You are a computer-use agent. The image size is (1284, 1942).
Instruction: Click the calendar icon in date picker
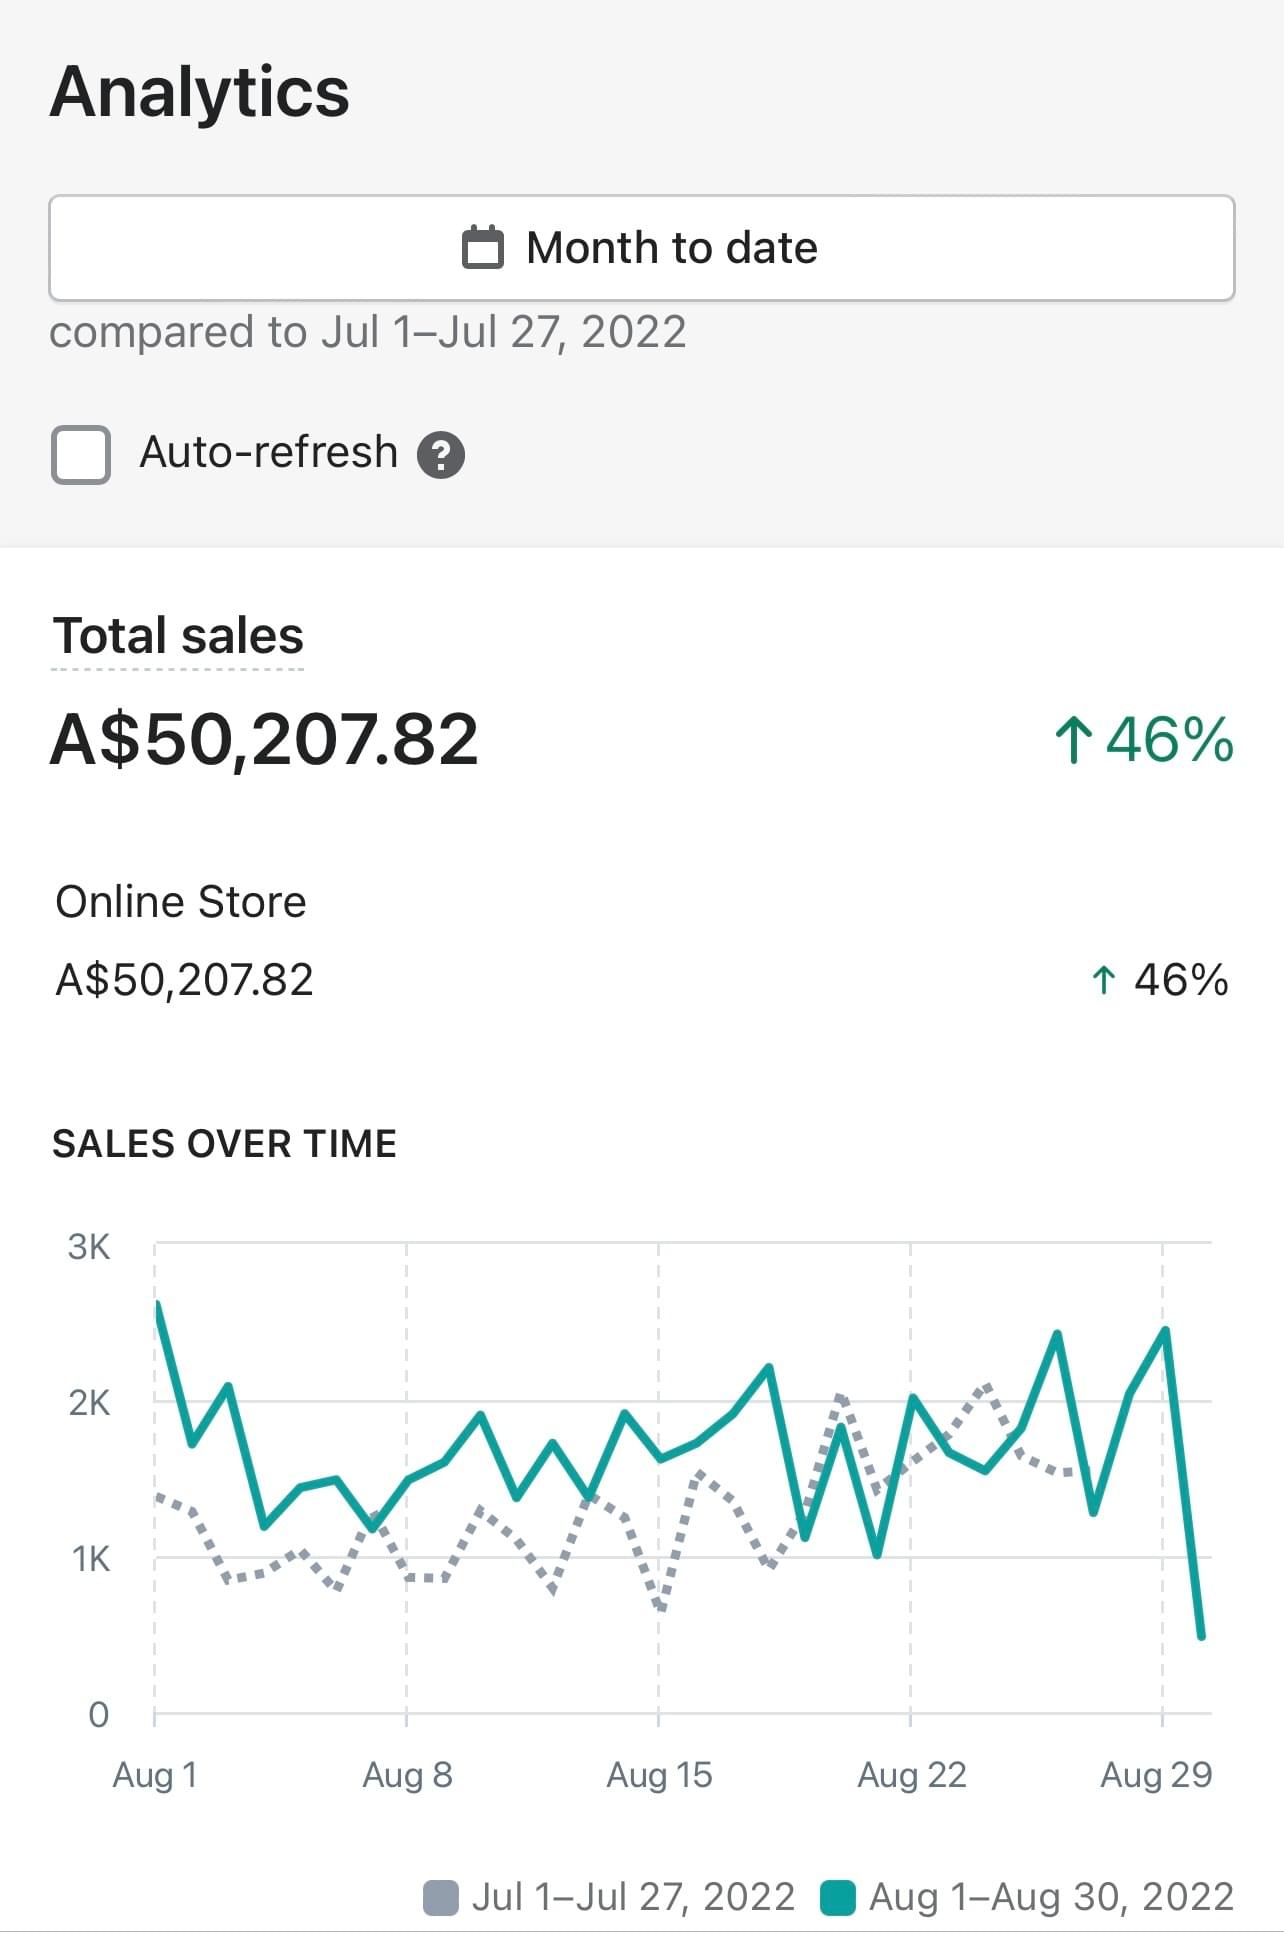point(482,248)
